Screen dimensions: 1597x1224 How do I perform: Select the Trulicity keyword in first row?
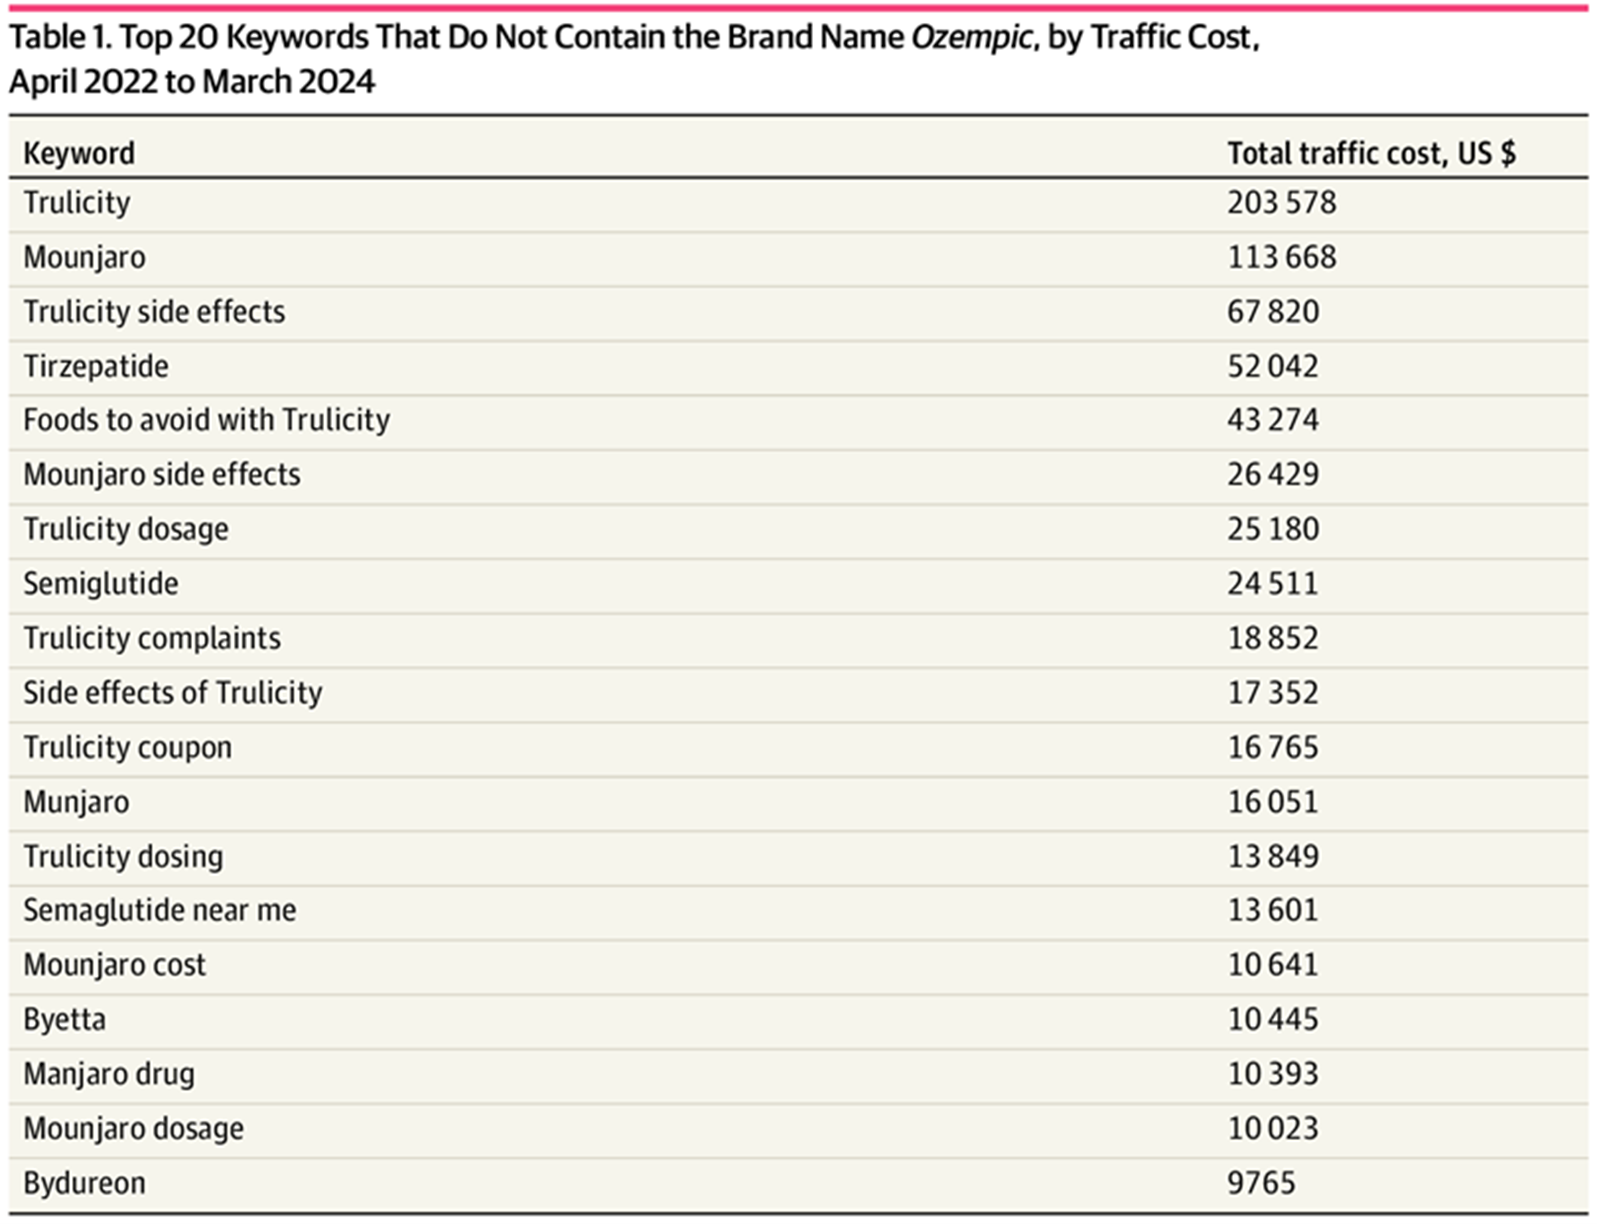(x=77, y=203)
